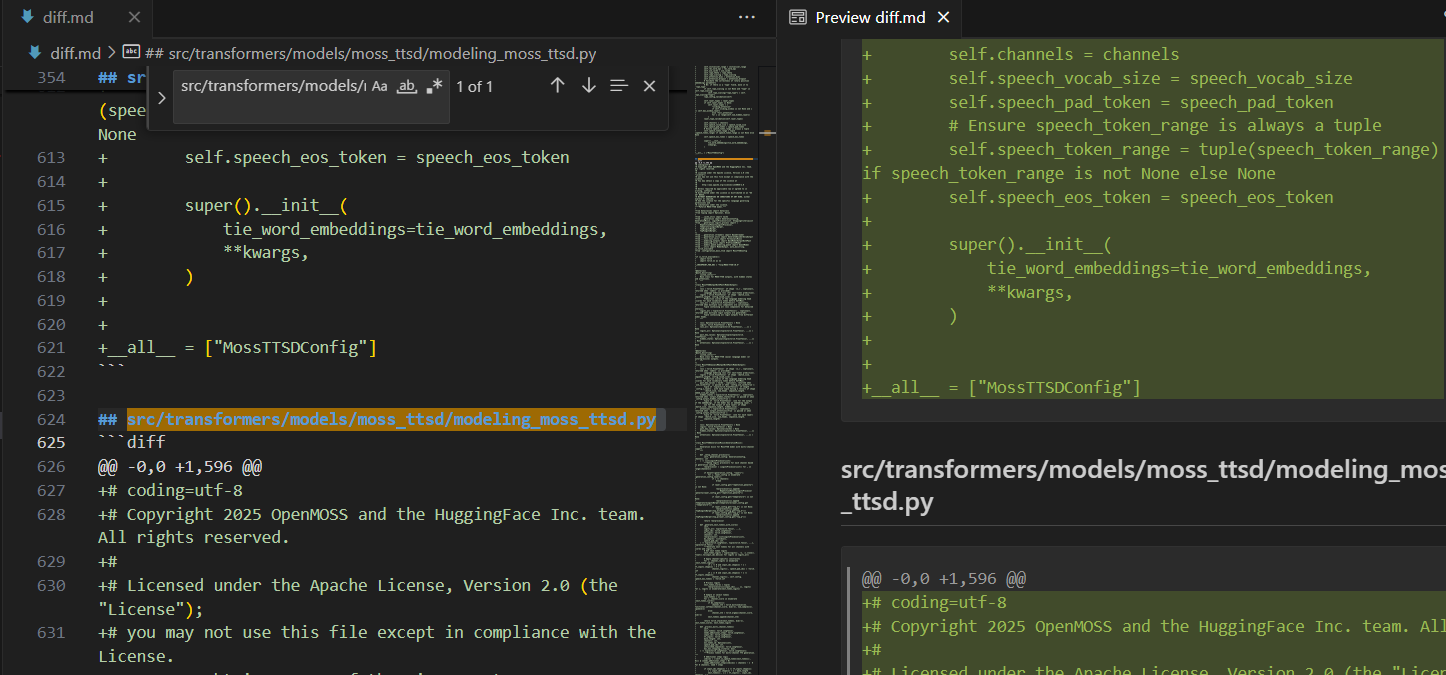Toggle Find in Selection icon

619,86
